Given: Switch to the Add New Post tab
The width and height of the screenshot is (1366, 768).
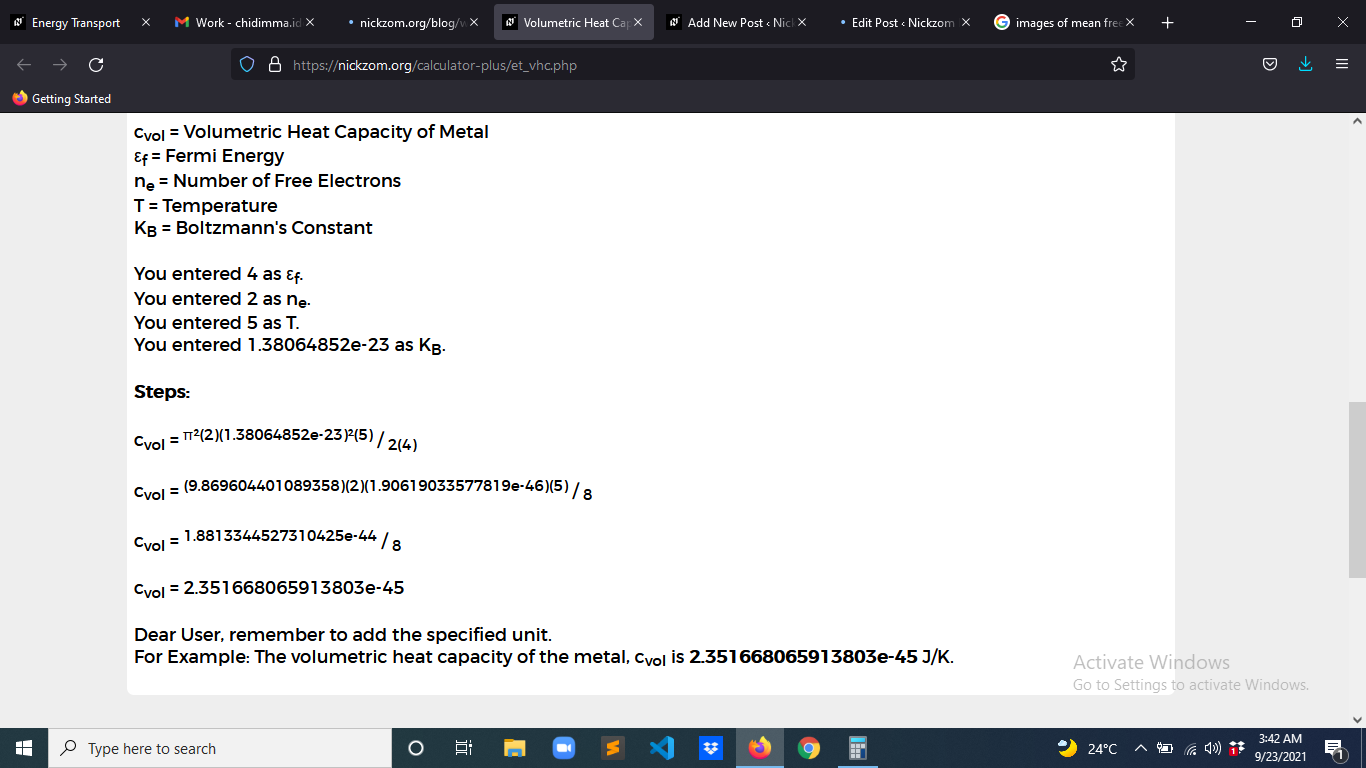Looking at the screenshot, I should 738,22.
